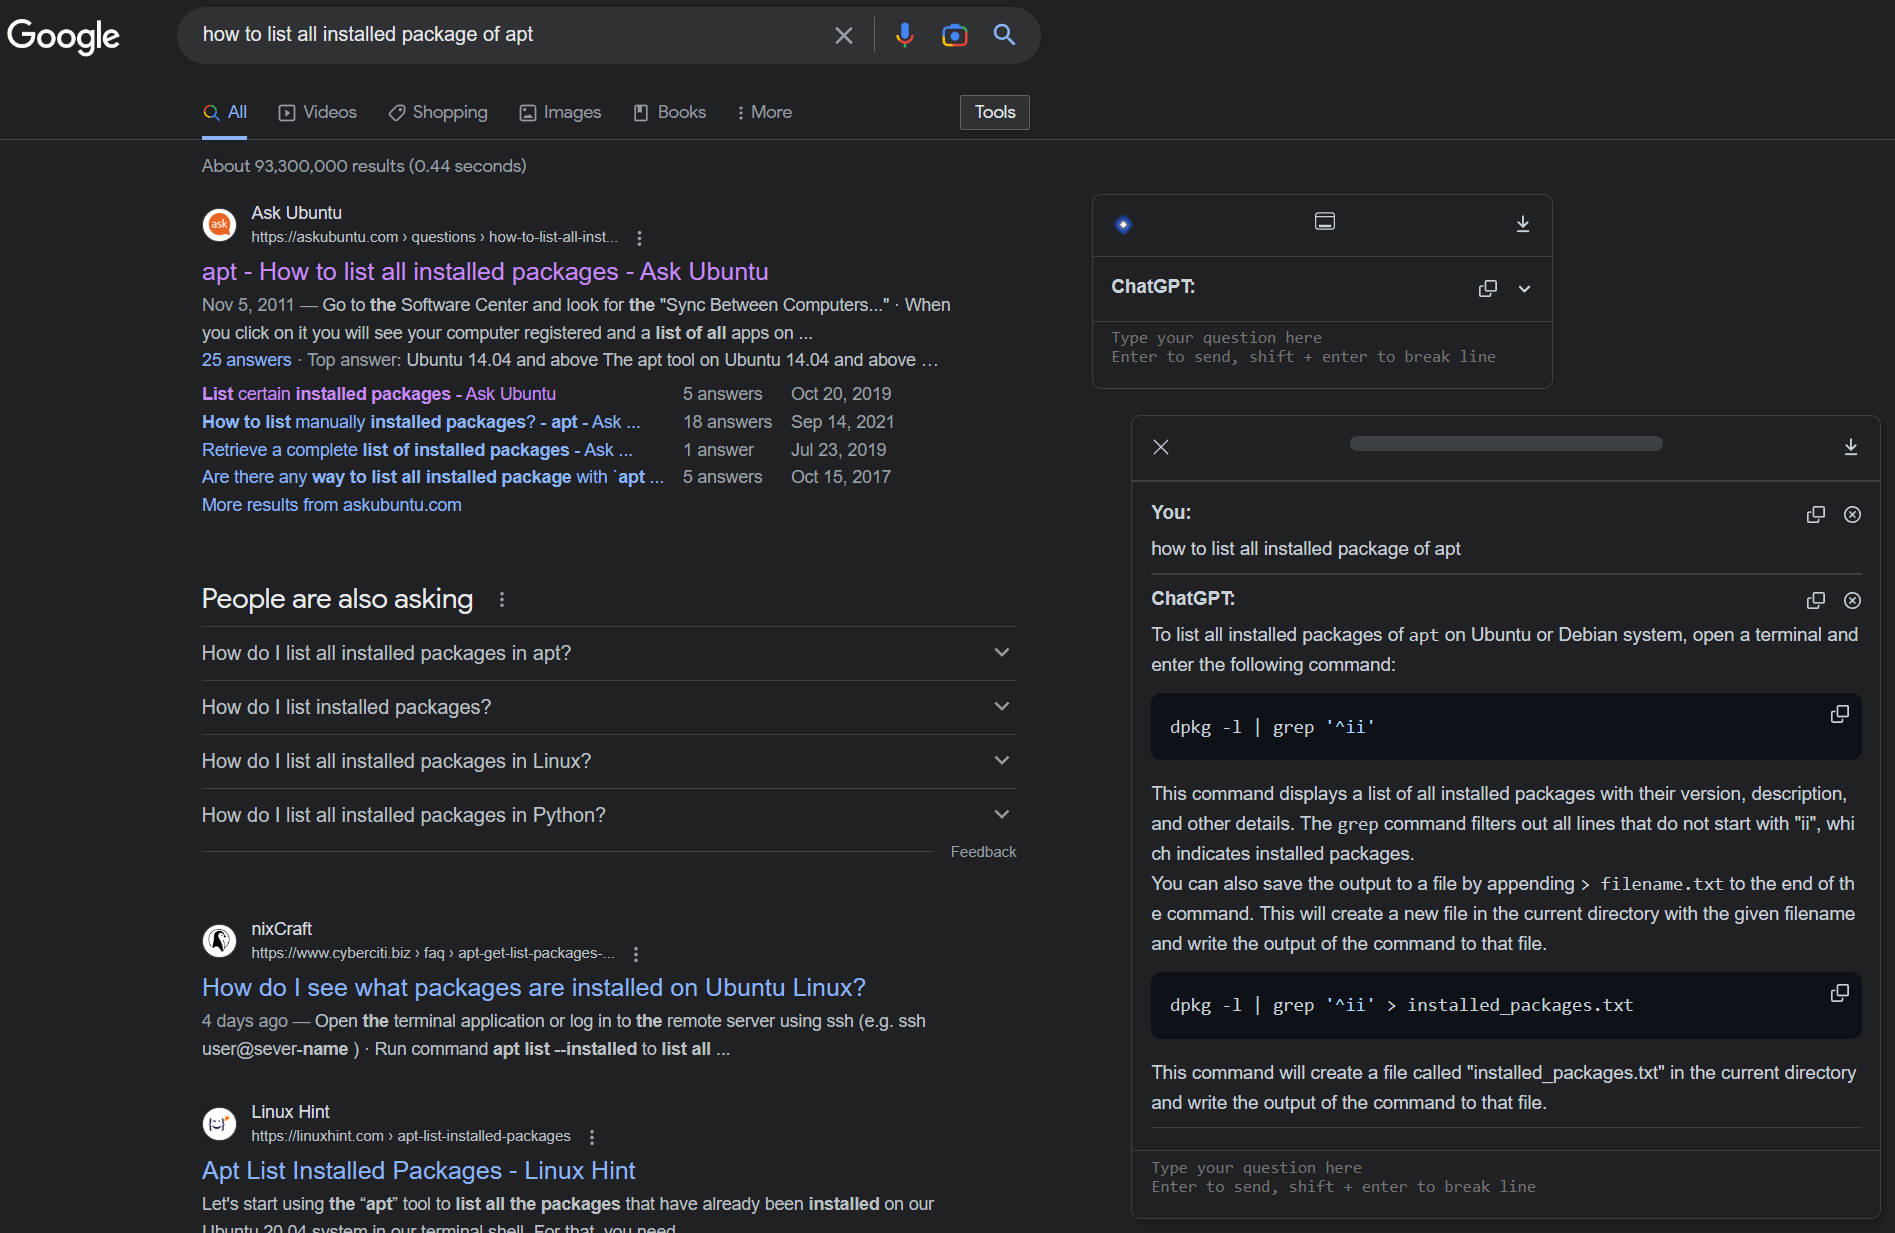The image size is (1895, 1233).
Task: Open options menu for Ask Ubuntu result
Action: (x=639, y=238)
